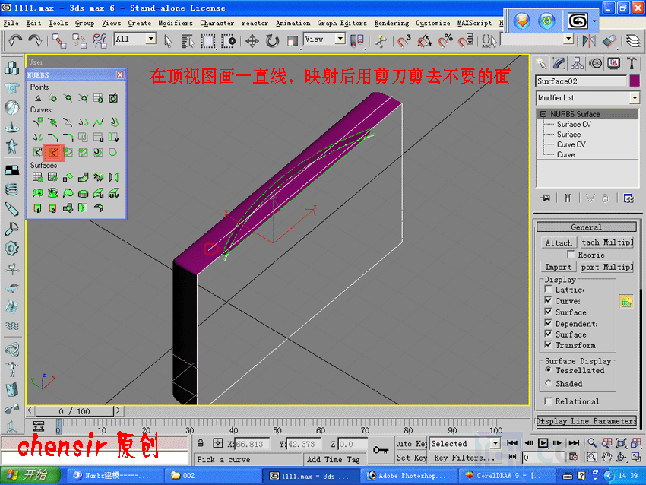This screenshot has height=485, width=646.
Task: Open Key Filters dialog
Action: 464,458
